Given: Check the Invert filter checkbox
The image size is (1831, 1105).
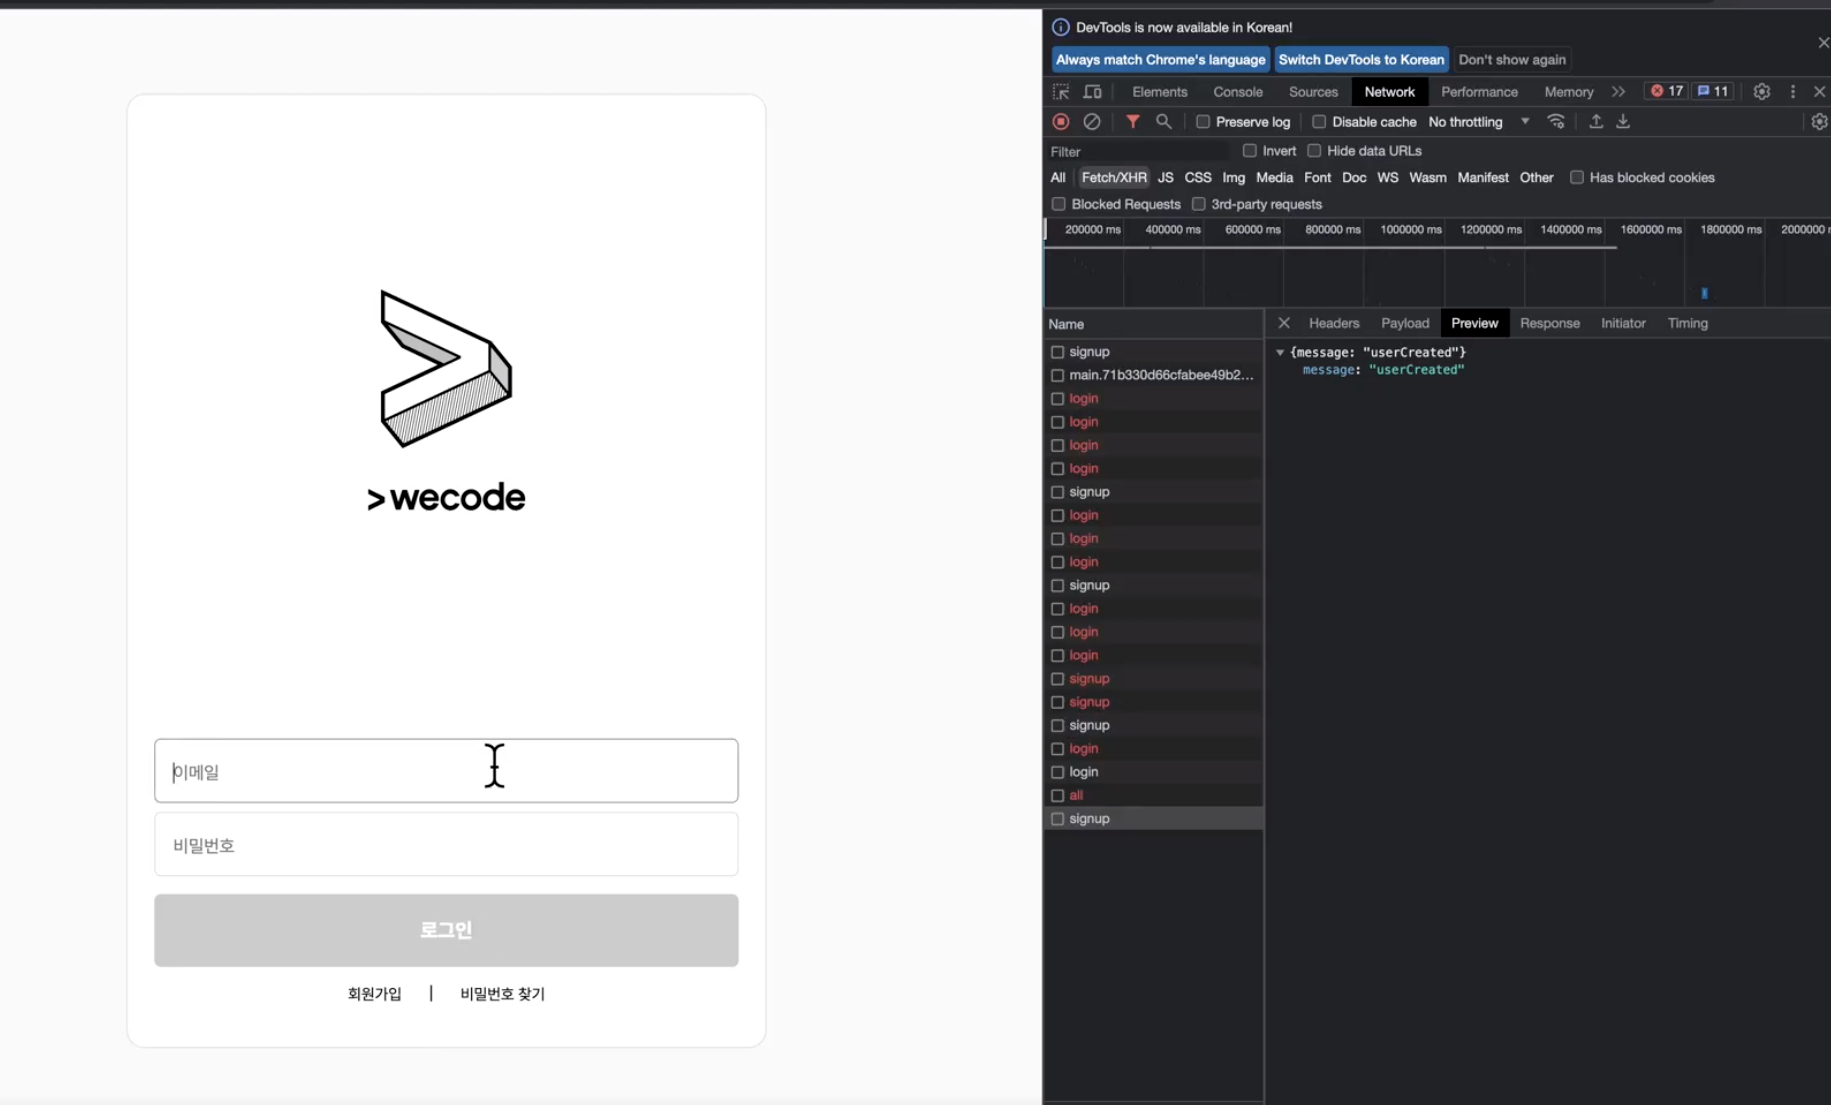Looking at the screenshot, I should coord(1250,151).
